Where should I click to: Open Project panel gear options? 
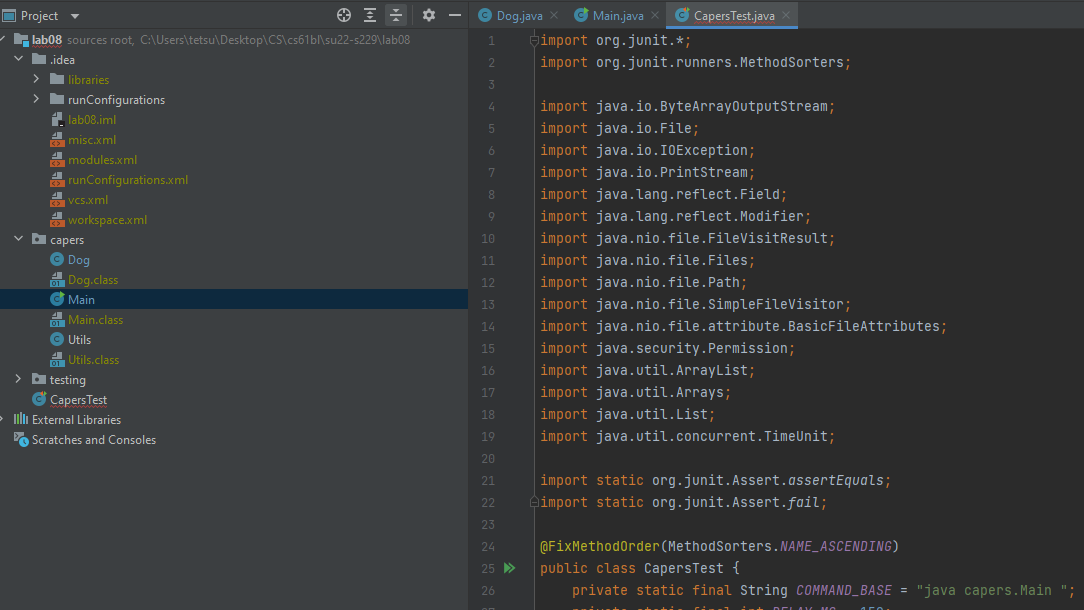(x=429, y=15)
